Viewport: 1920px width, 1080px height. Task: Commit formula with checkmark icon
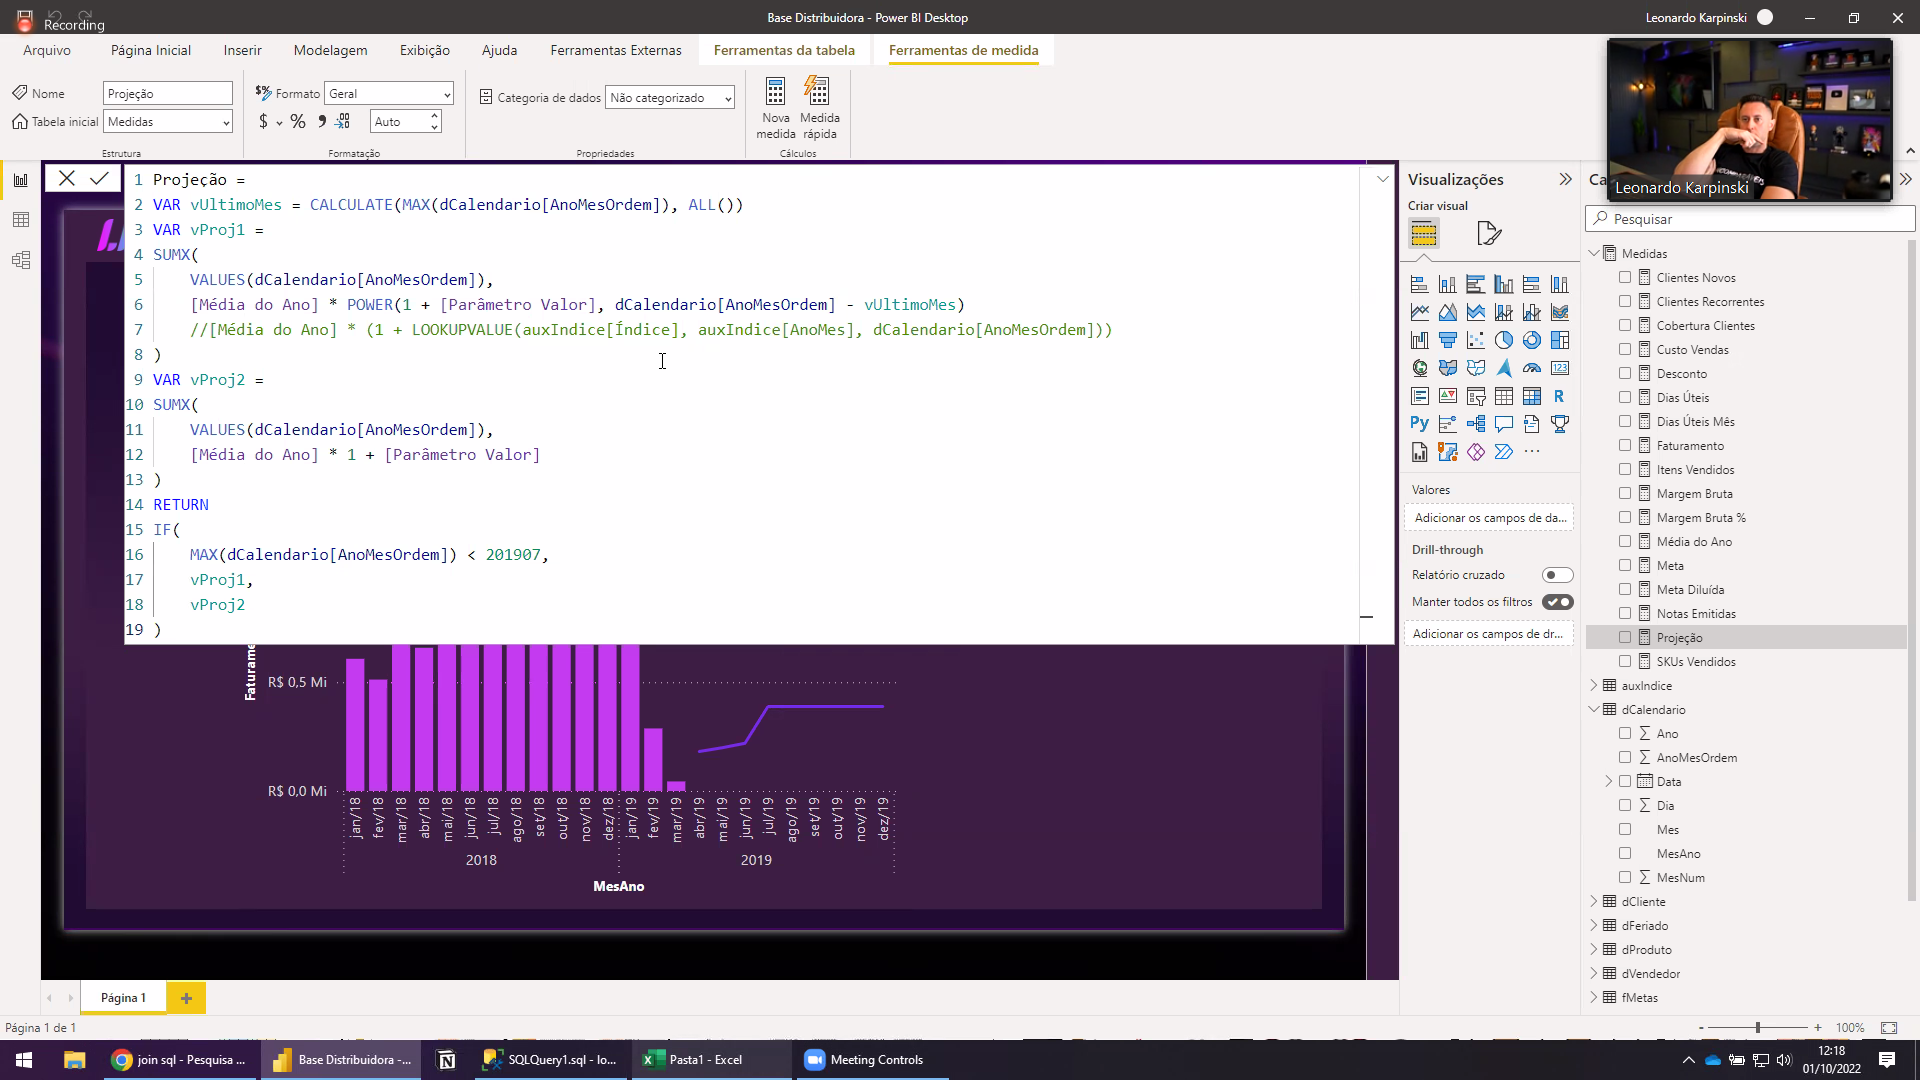tap(99, 179)
